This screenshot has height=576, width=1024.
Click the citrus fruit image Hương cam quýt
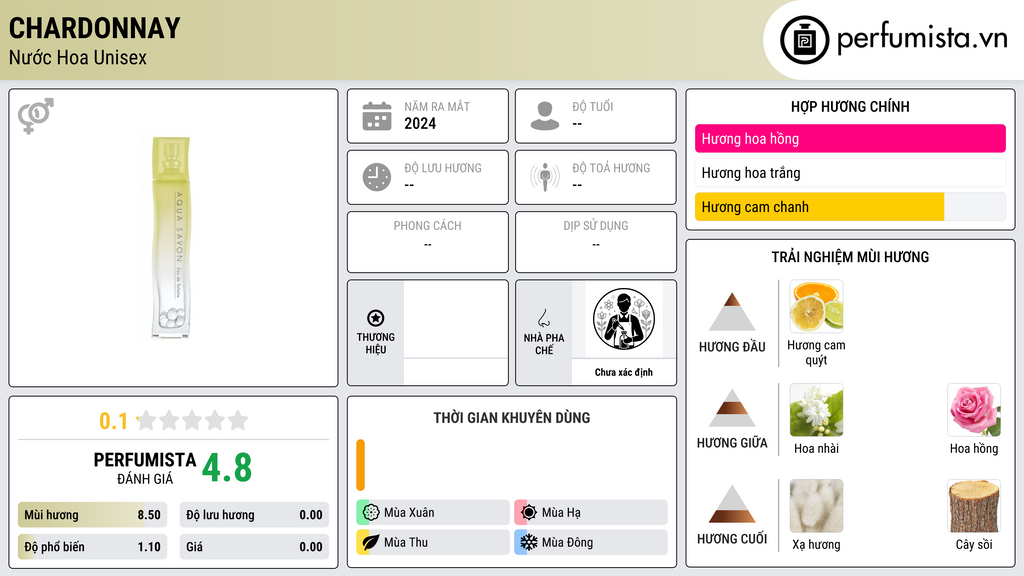pos(816,306)
